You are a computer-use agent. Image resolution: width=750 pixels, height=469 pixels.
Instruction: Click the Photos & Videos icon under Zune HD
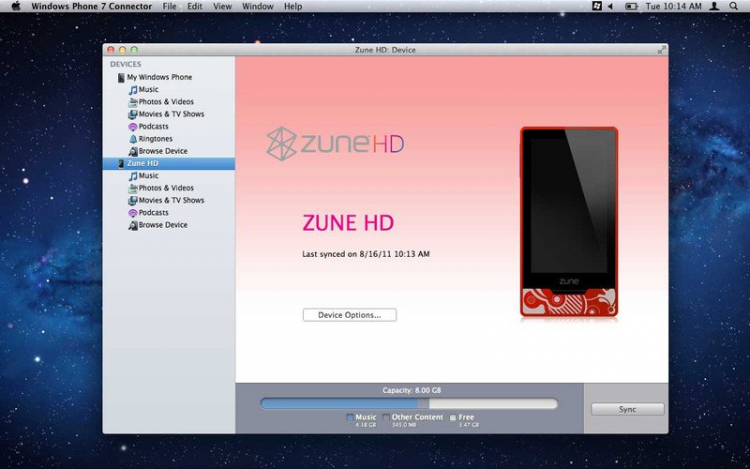tap(133, 188)
